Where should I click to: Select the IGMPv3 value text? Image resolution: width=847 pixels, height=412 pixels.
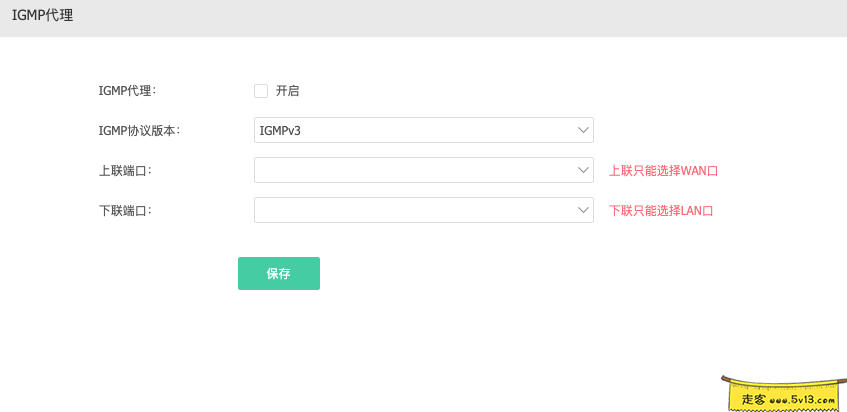(280, 130)
